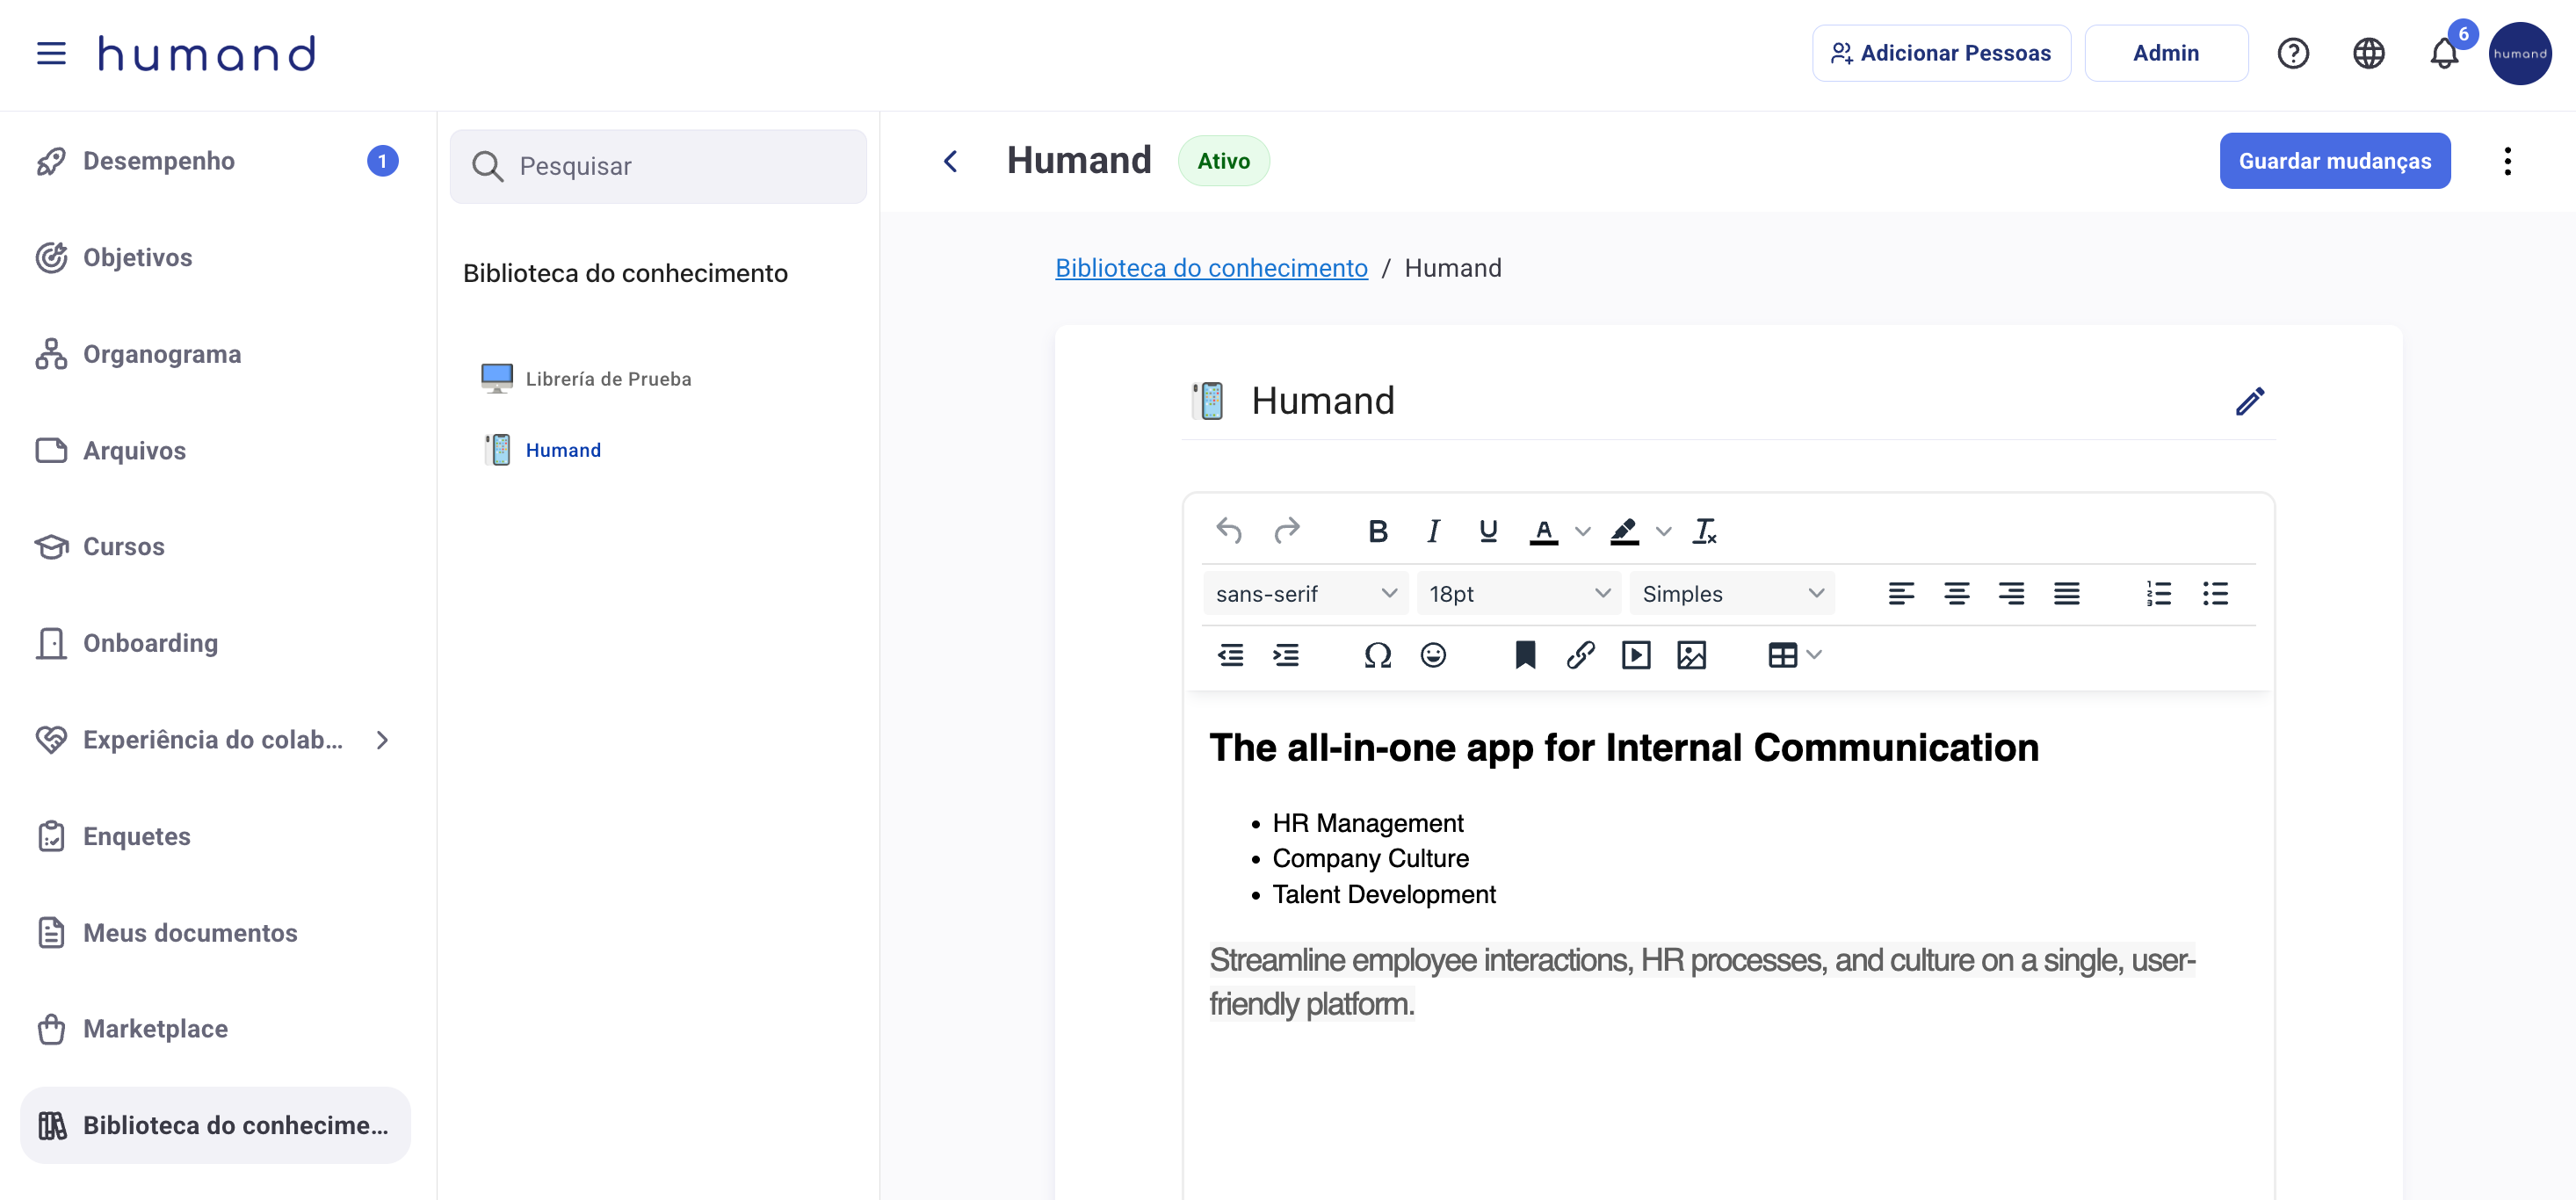Screen dimensions: 2576x1200
Task: Toggle bold formatting
Action: click(1378, 531)
